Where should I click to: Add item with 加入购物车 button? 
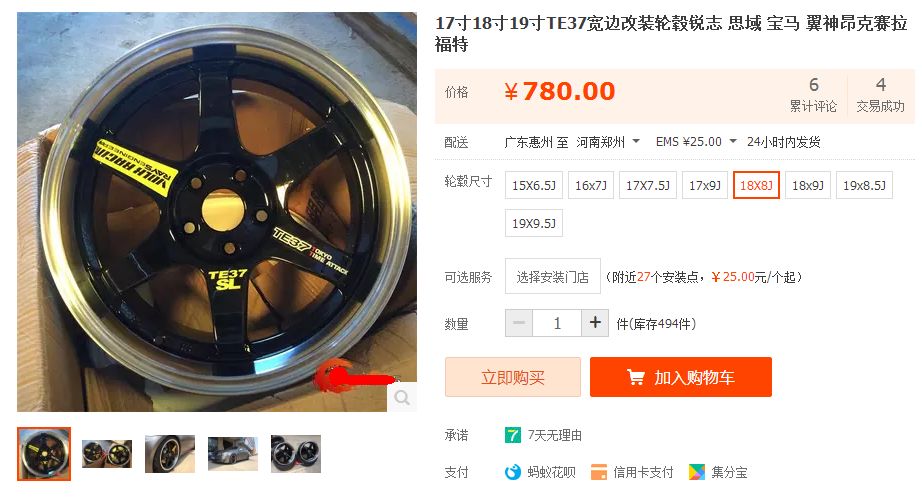pyautogui.click(x=681, y=377)
